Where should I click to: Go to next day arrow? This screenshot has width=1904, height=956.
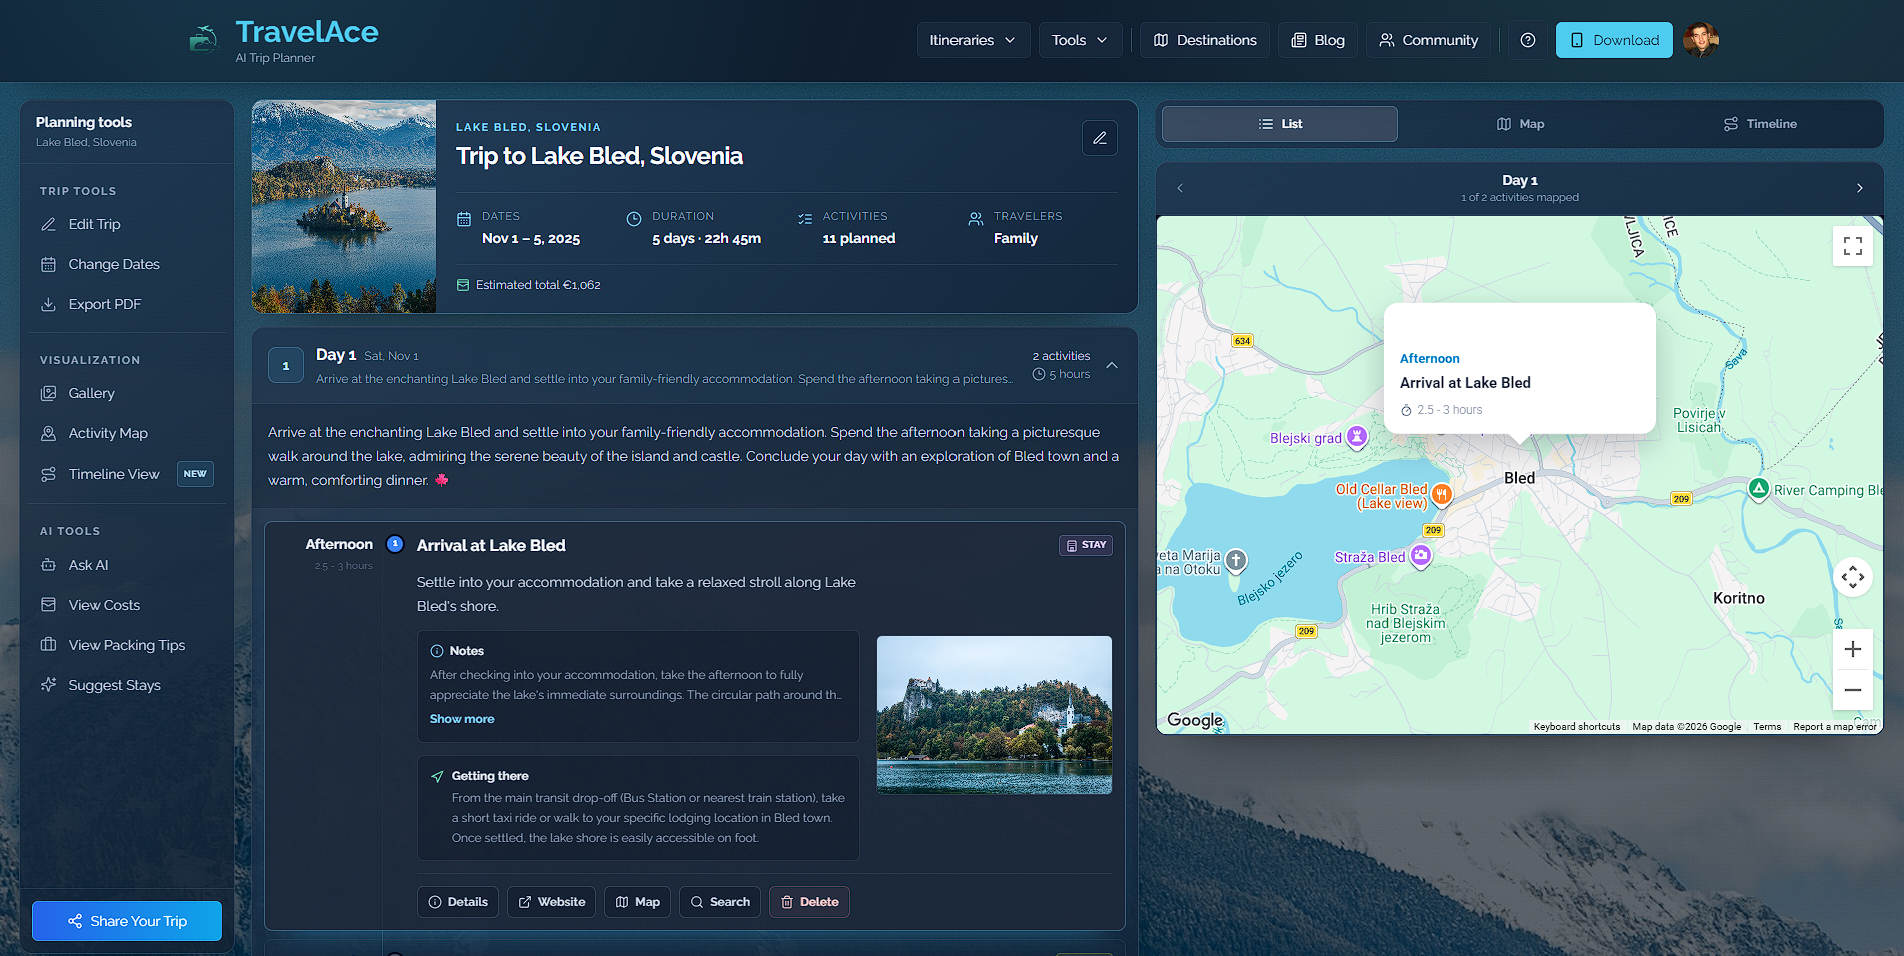(1859, 188)
